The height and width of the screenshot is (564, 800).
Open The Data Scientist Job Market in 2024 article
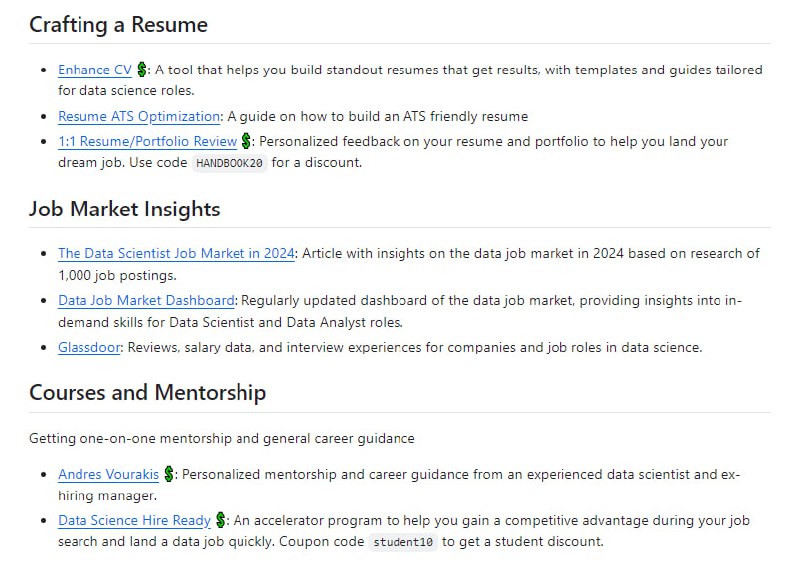coord(176,254)
